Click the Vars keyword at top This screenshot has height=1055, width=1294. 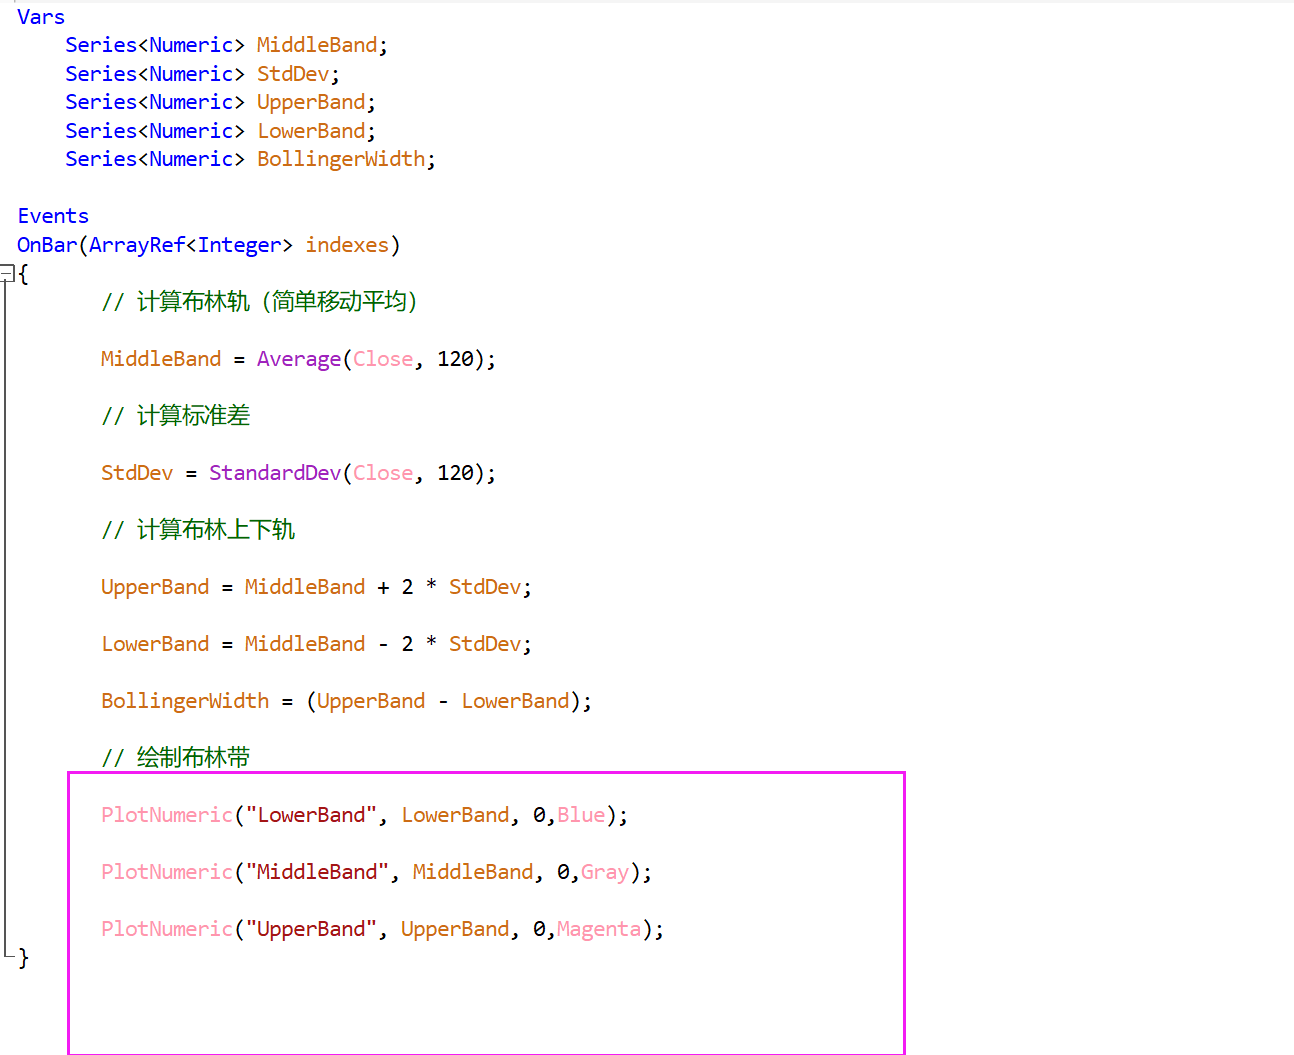(x=41, y=17)
